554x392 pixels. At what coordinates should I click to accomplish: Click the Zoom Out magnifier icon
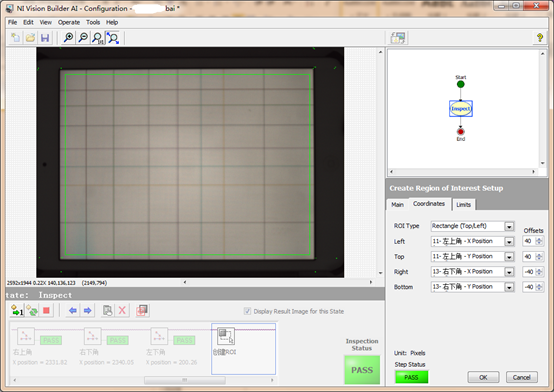click(x=83, y=38)
